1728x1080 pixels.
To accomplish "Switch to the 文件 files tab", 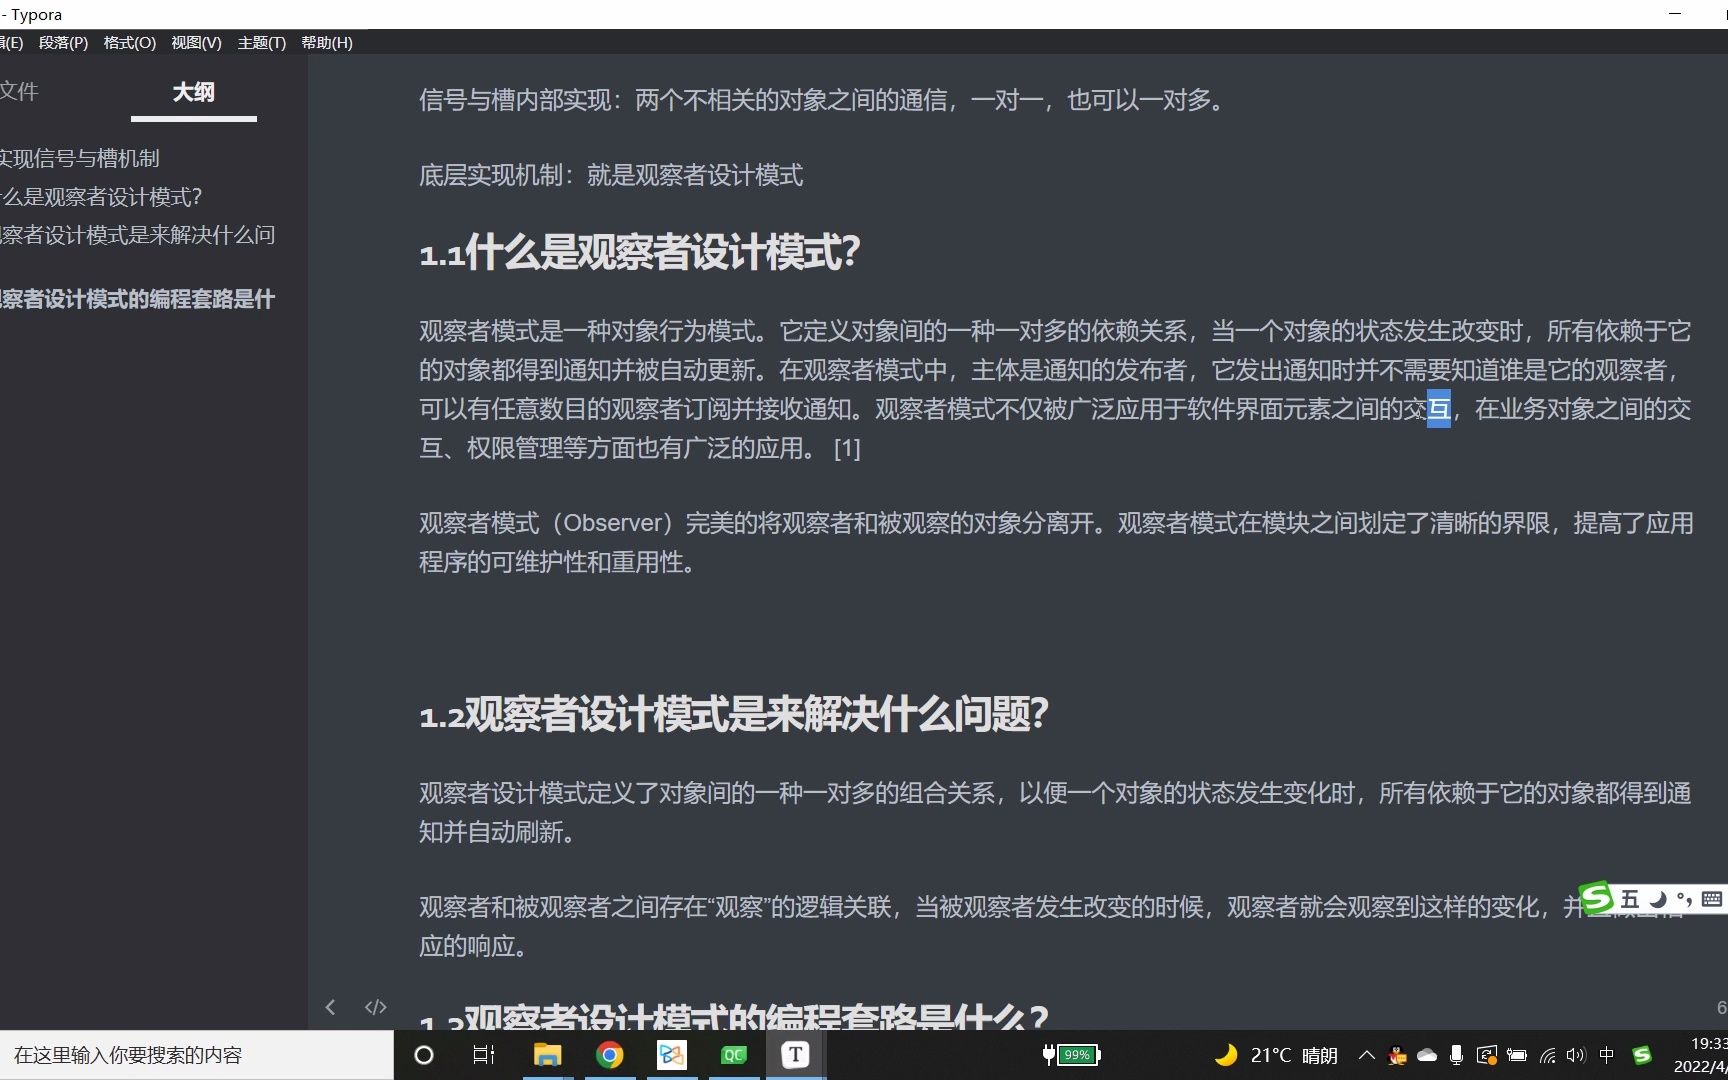I will coord(19,92).
